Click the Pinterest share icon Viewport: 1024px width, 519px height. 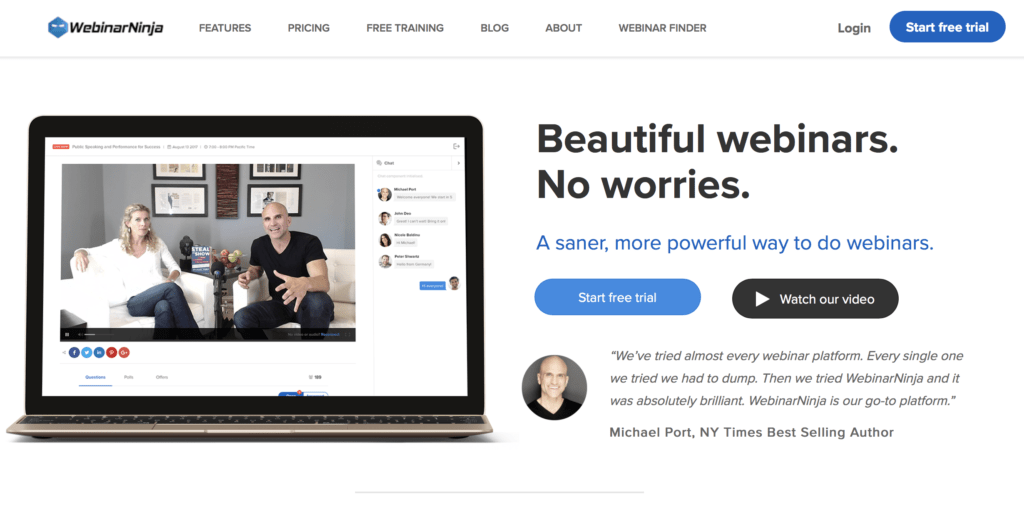point(112,353)
